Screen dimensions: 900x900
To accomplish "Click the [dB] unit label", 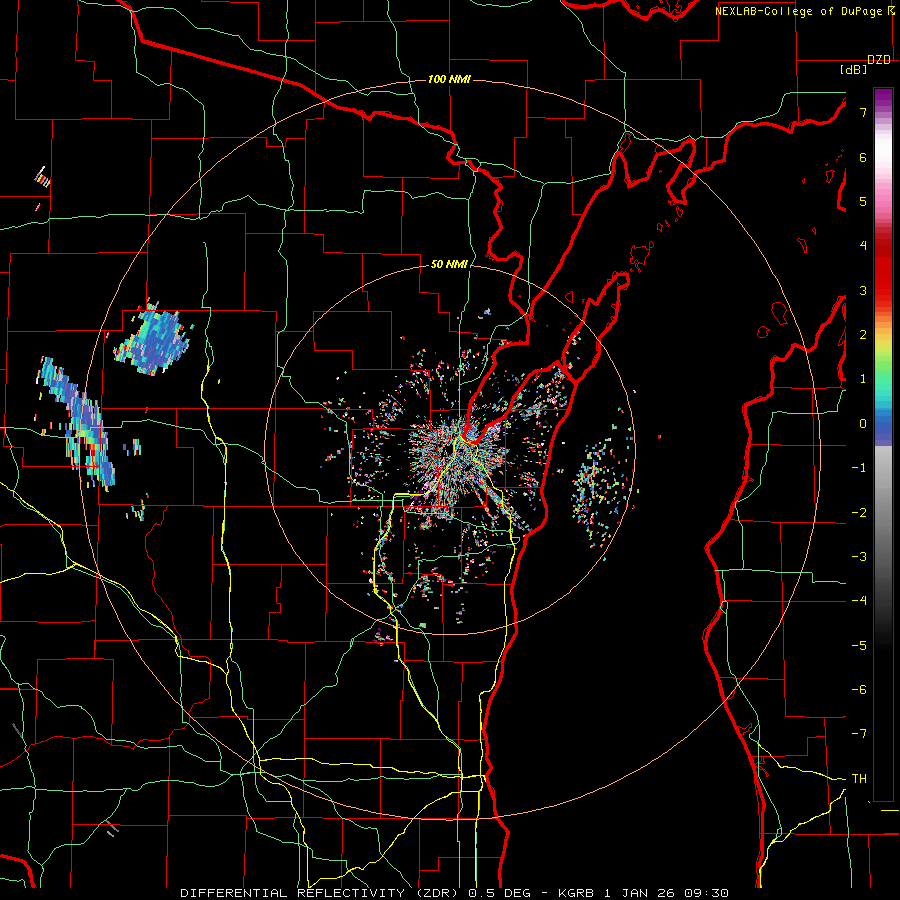I will (x=854, y=70).
